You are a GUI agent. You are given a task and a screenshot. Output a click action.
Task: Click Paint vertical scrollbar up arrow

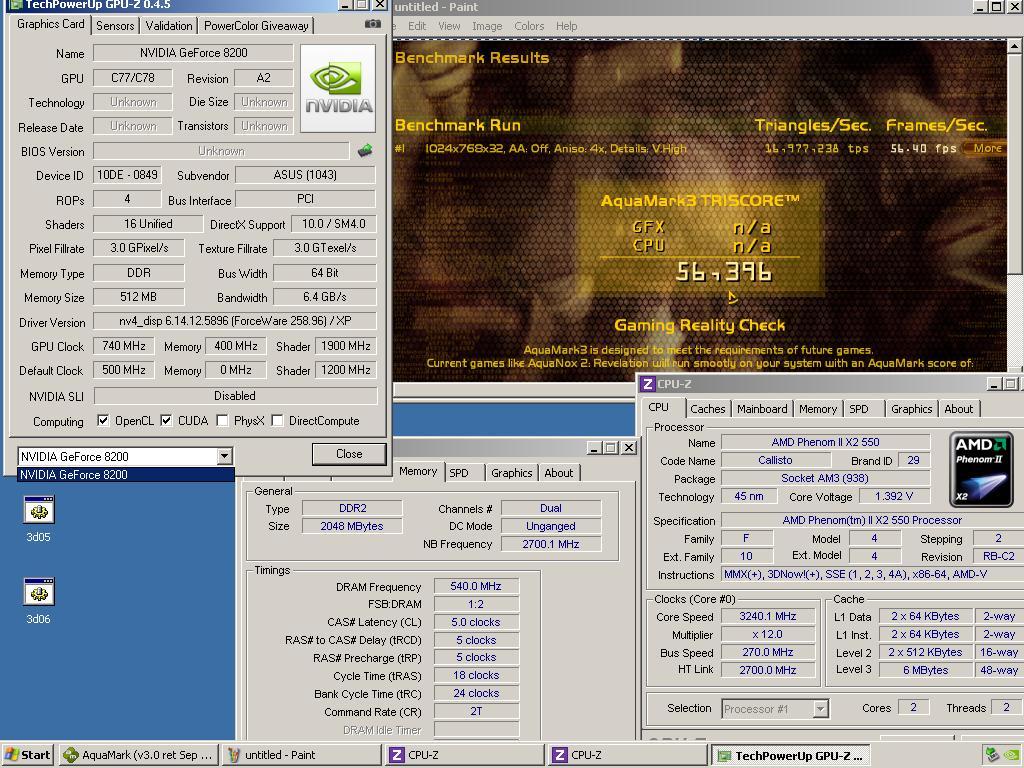click(1015, 46)
